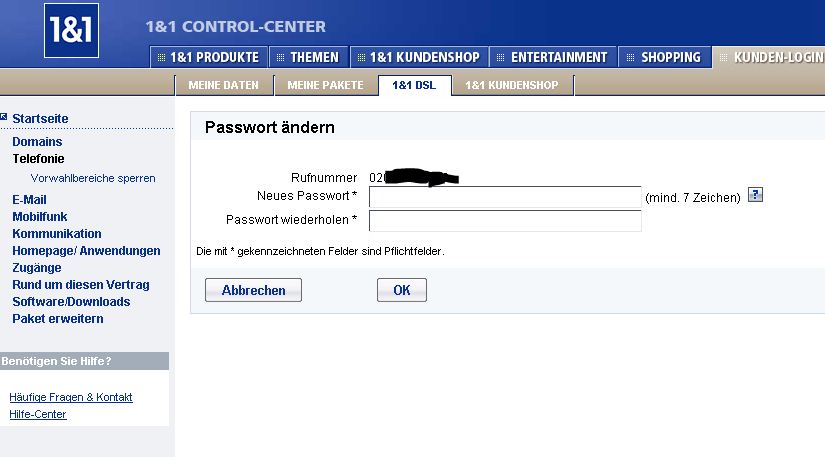Viewport: 825px width, 457px height.
Task: Select the 1&1 DSL tab
Action: click(x=414, y=85)
